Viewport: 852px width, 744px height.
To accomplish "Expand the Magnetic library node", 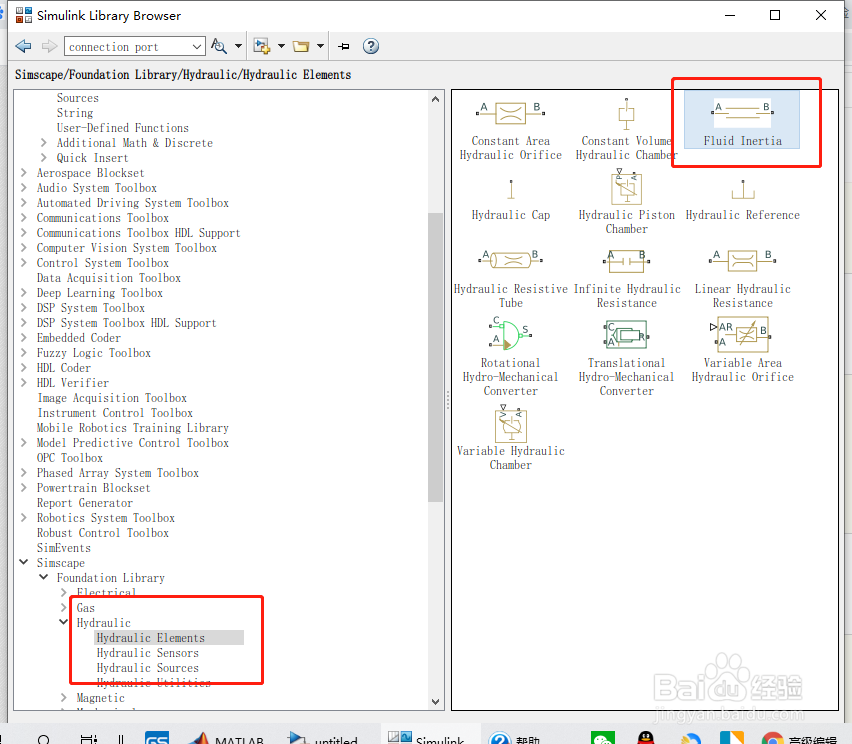I will 64,697.
